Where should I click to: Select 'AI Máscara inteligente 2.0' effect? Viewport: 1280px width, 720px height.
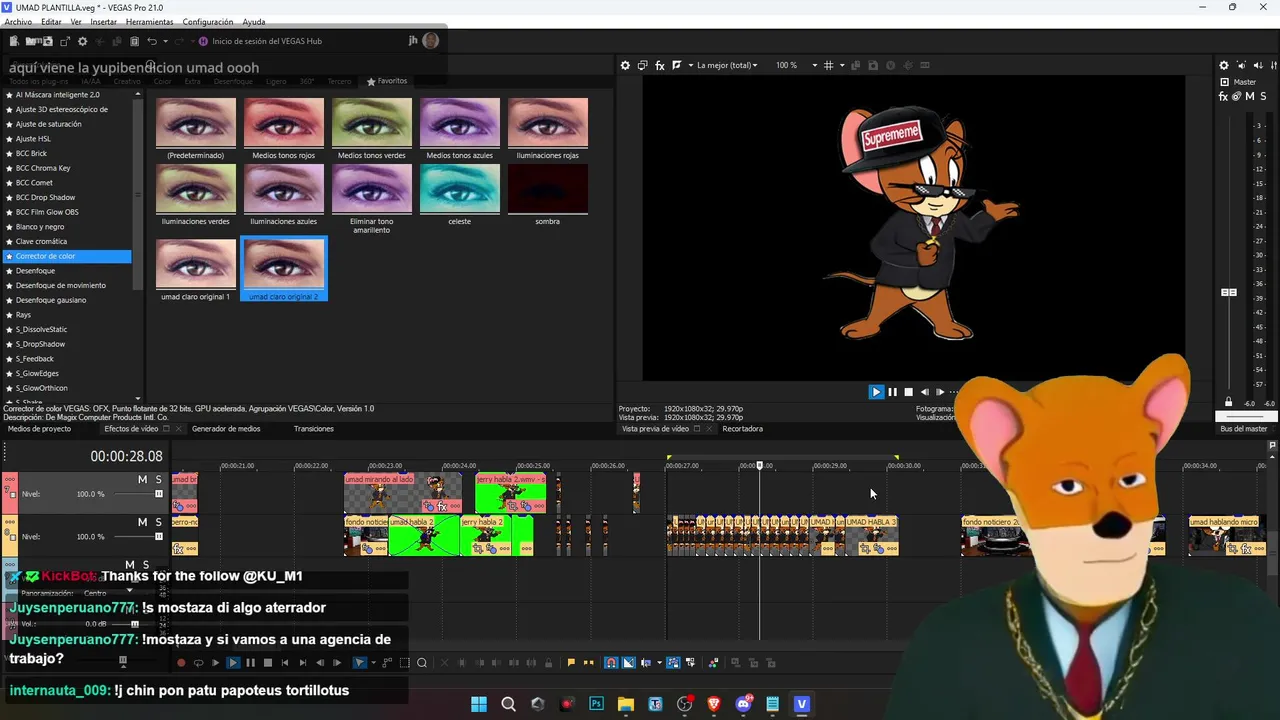58,95
